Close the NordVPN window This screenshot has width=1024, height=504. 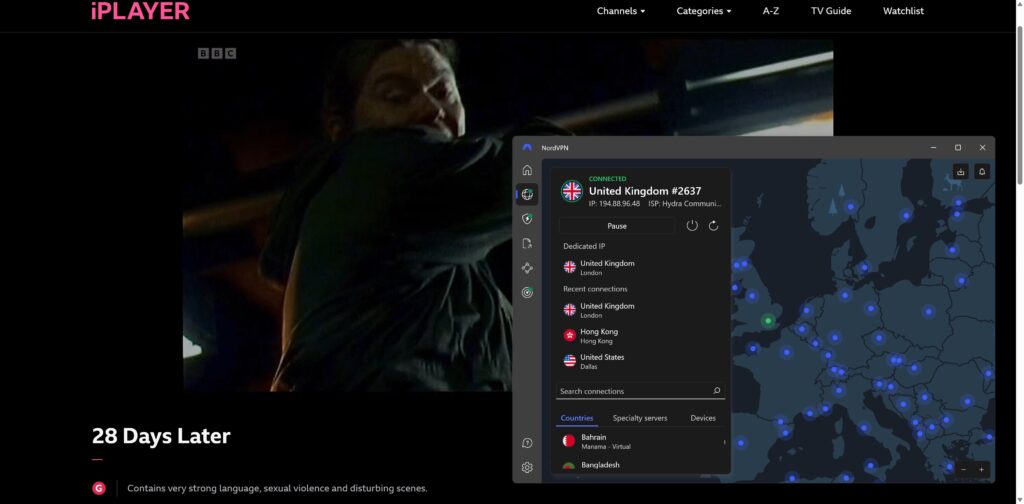[982, 148]
